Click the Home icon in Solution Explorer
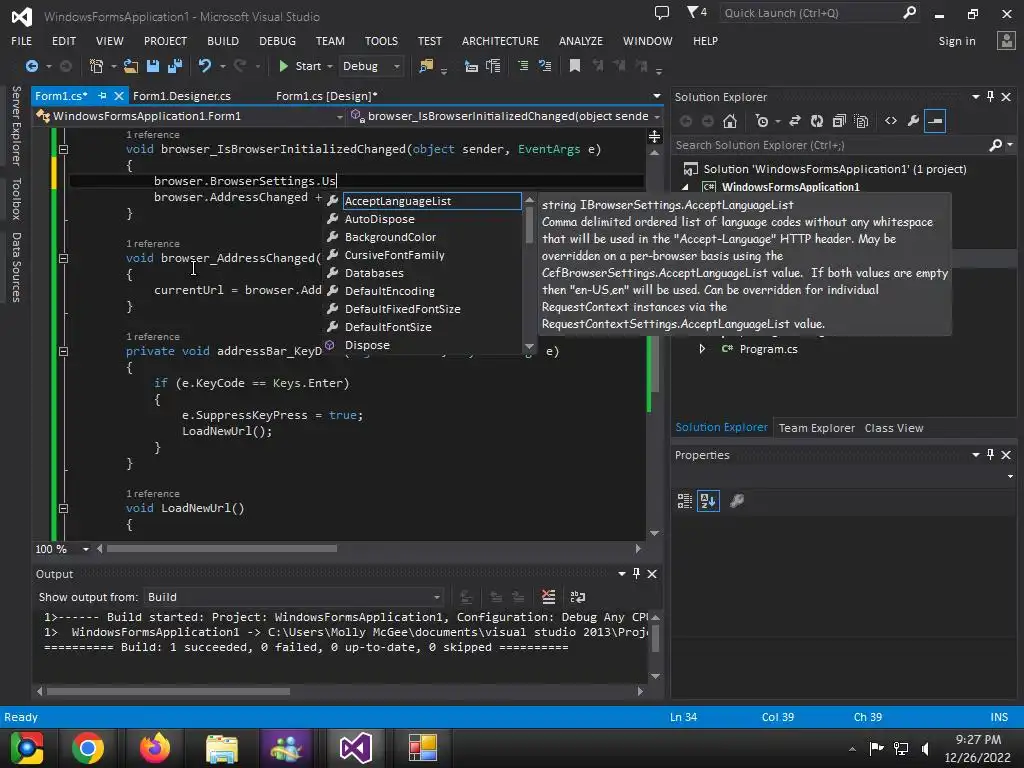 (730, 121)
